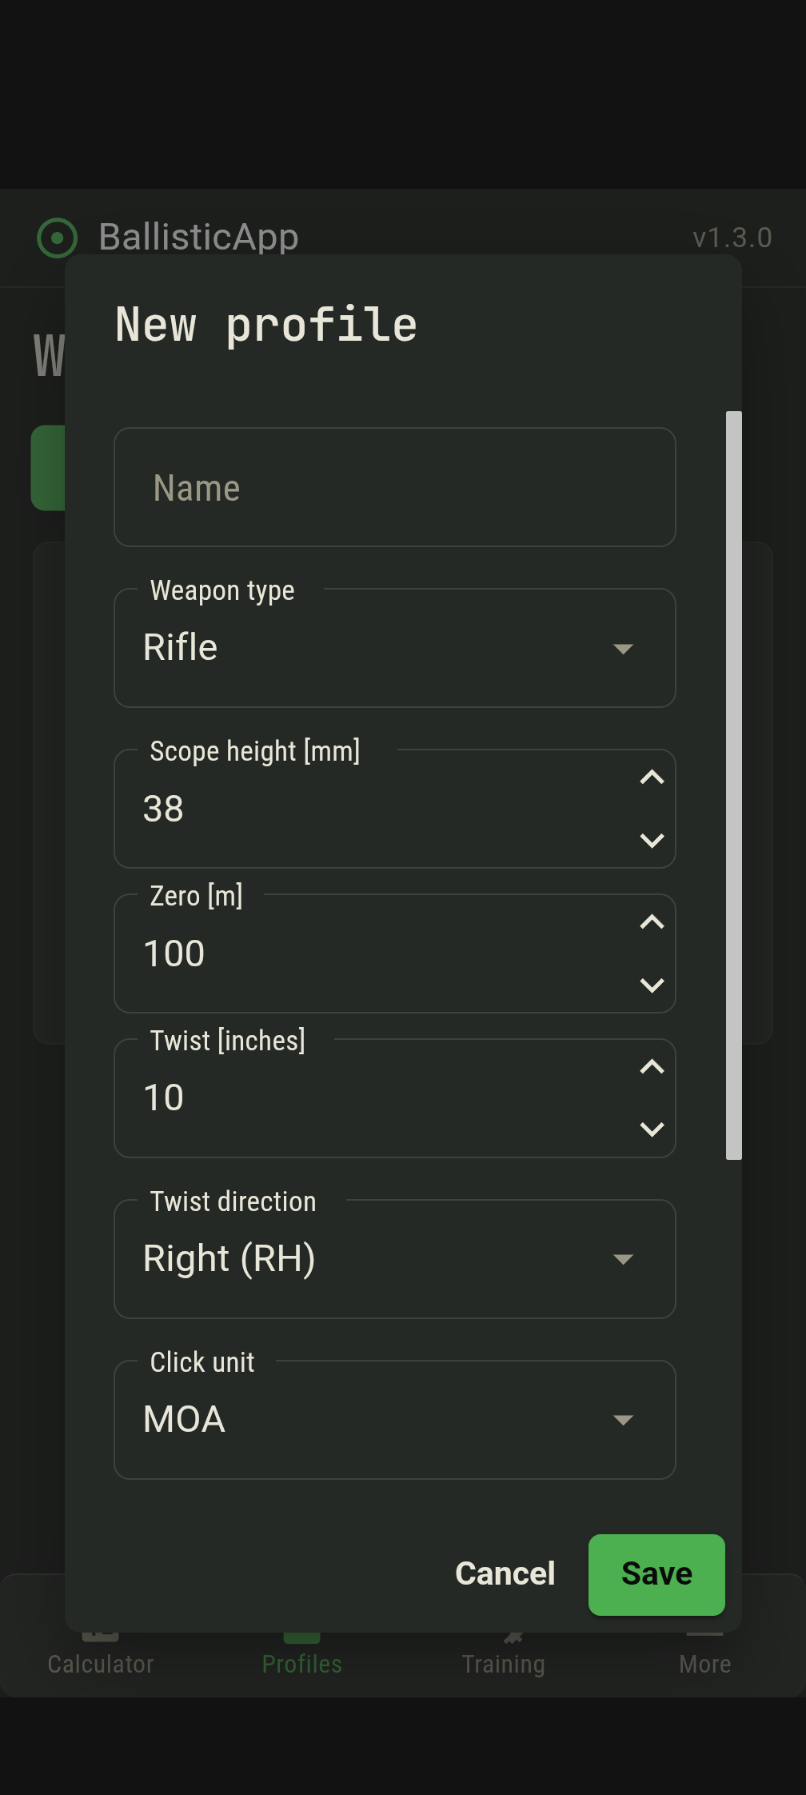Screen dimensions: 806x1795
Task: Open the More tab
Action: (705, 1663)
